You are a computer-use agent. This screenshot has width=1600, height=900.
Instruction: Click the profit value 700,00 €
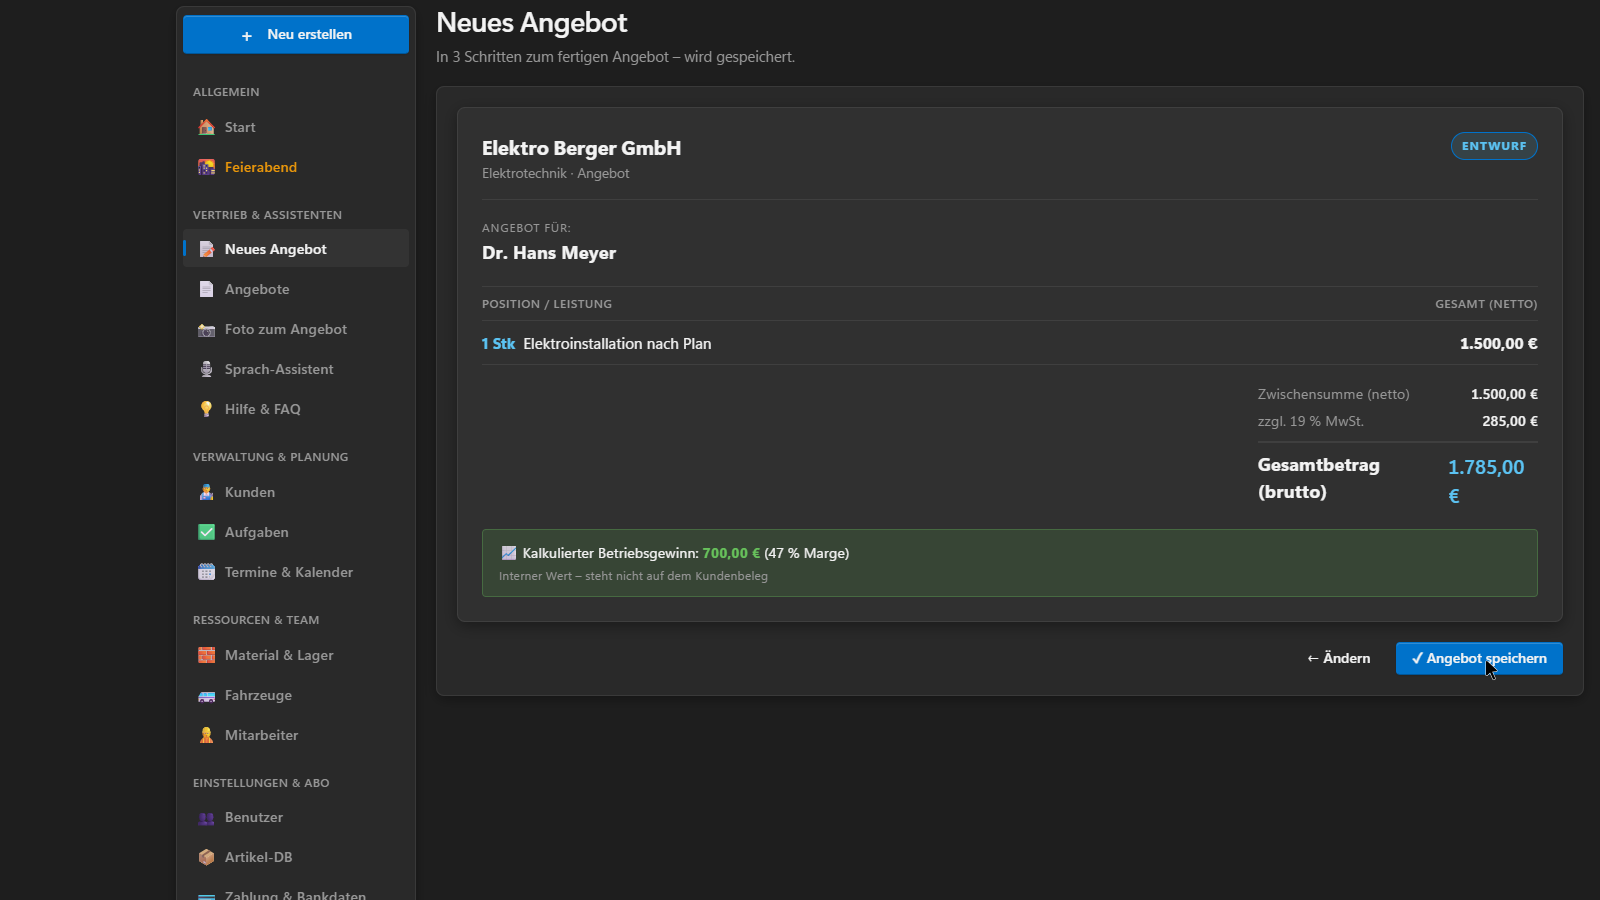(731, 553)
